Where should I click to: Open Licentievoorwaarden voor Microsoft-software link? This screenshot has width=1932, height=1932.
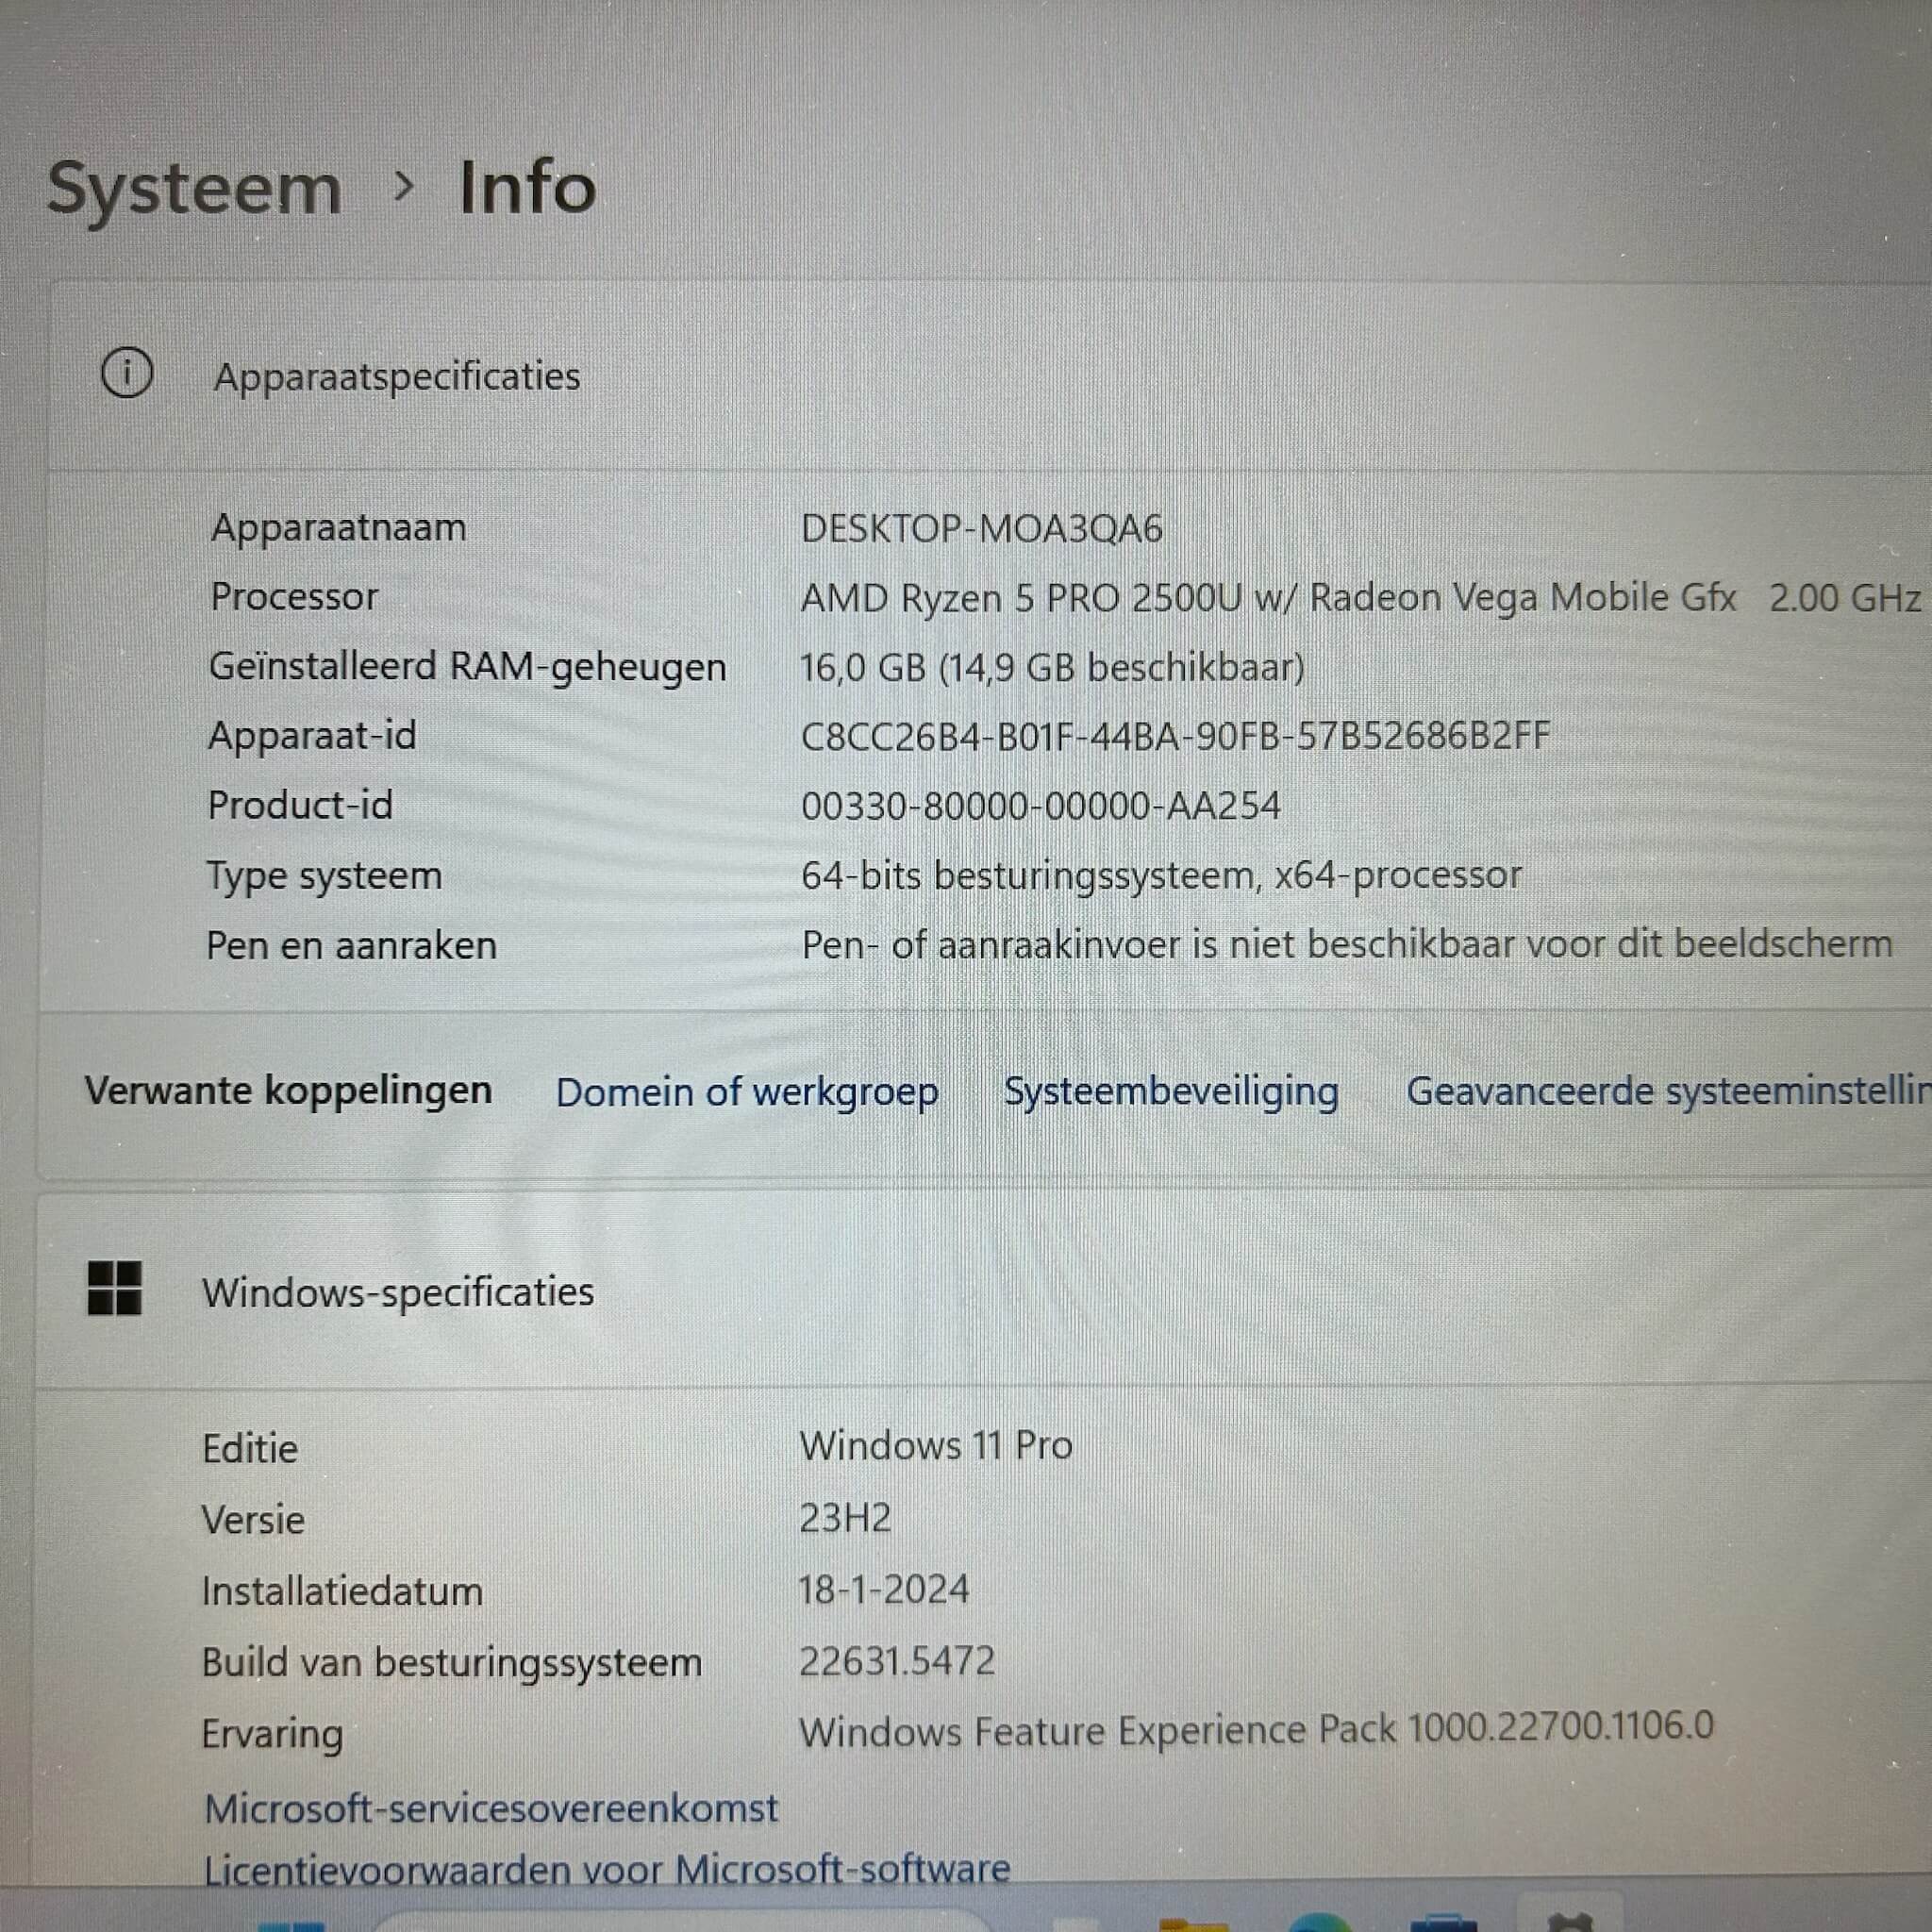point(607,1868)
